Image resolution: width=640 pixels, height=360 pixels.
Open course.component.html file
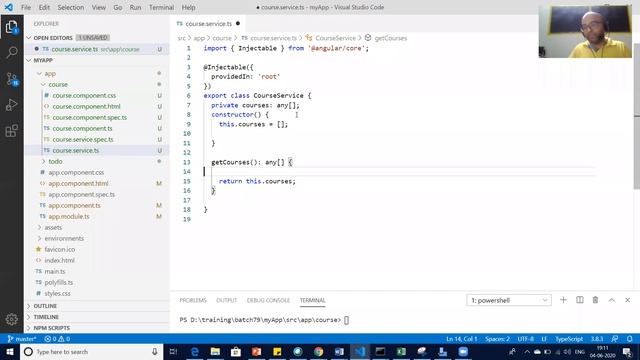tap(86, 106)
